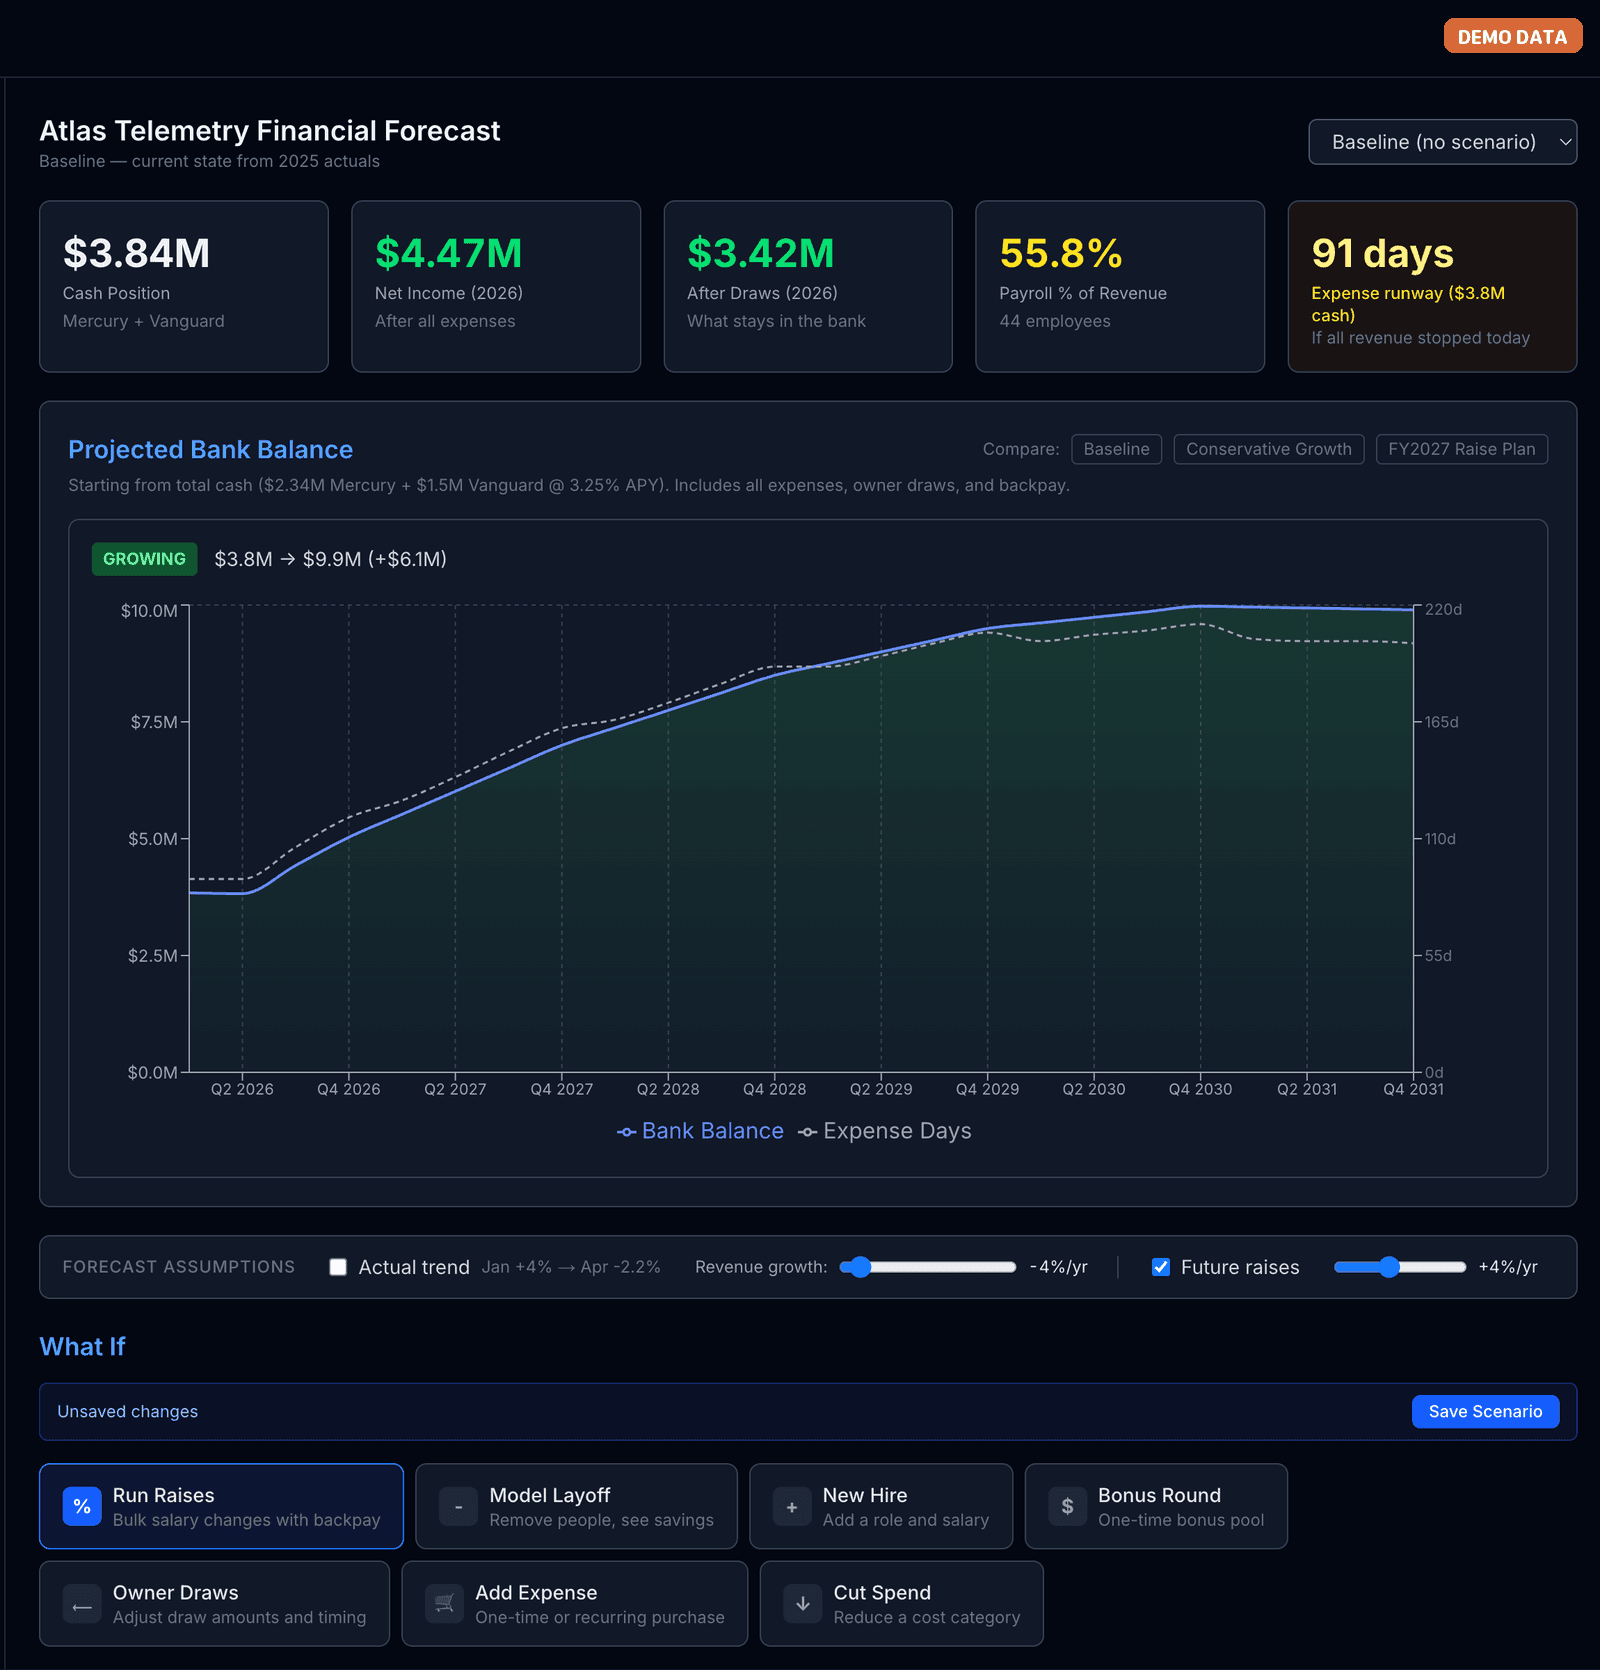Click the Future raises percentage slider

tap(1400, 1267)
